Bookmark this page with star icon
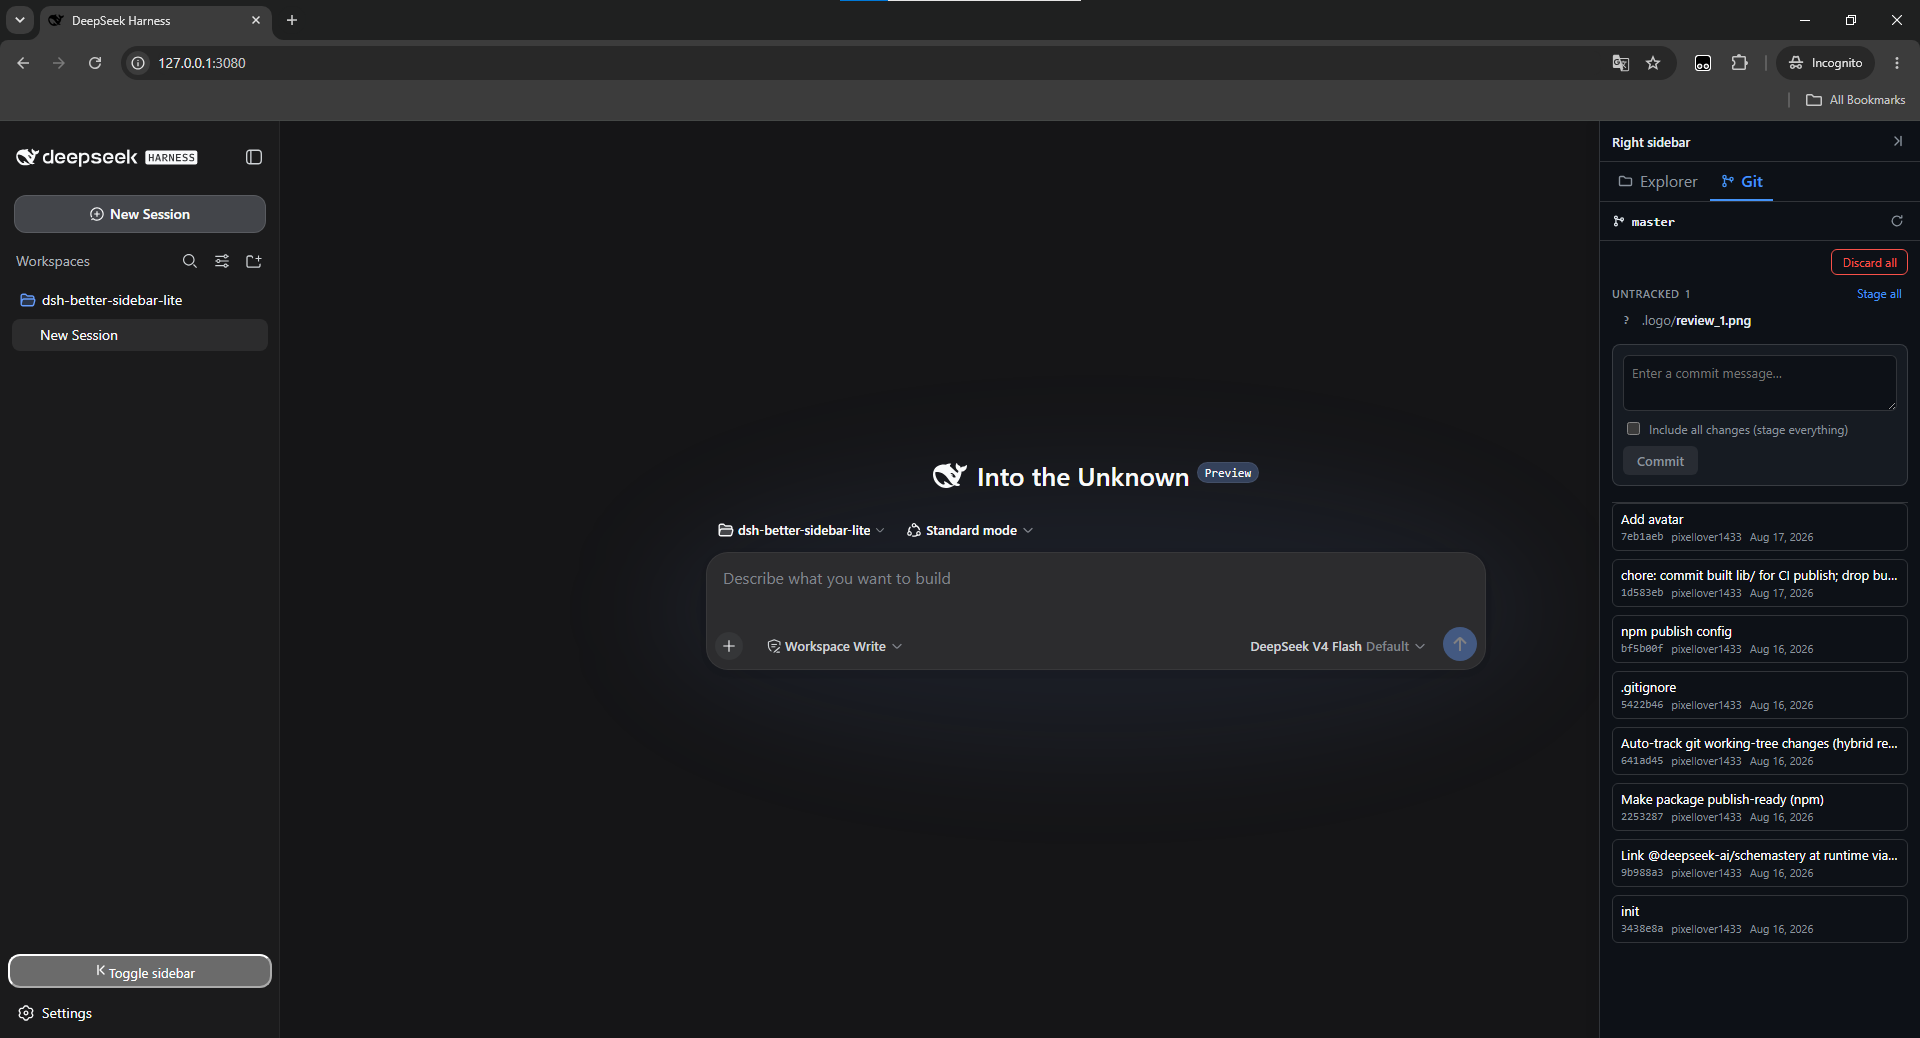This screenshot has height=1038, width=1920. (1653, 63)
